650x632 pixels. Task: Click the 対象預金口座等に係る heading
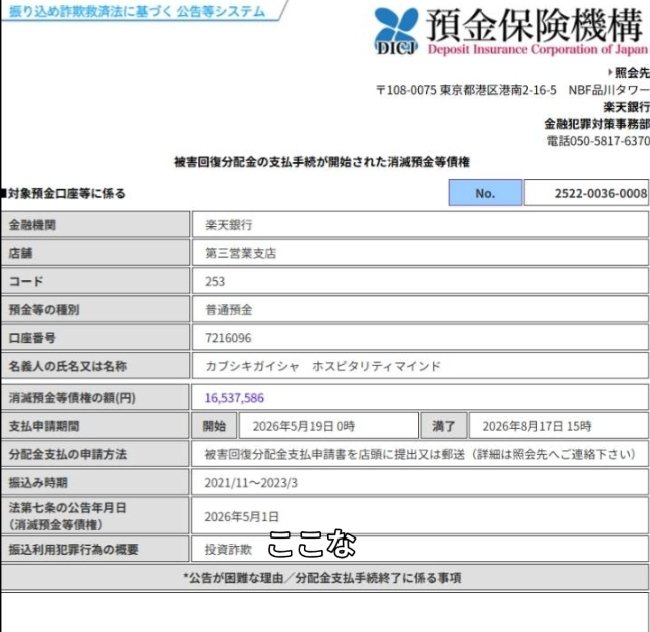point(63,194)
